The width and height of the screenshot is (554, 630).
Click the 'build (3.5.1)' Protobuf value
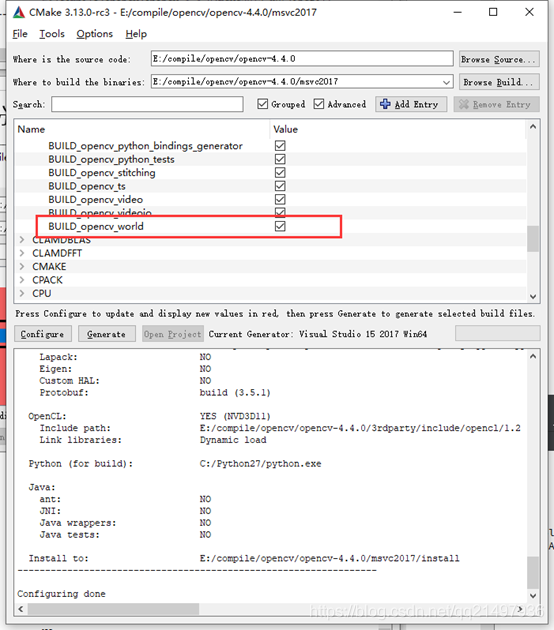point(235,392)
